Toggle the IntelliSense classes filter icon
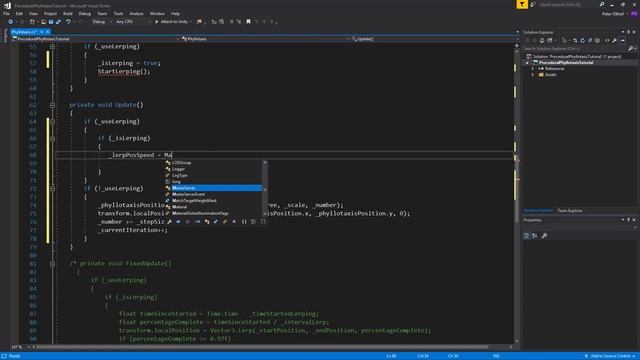Screen dimensions: 640x360 [207, 222]
